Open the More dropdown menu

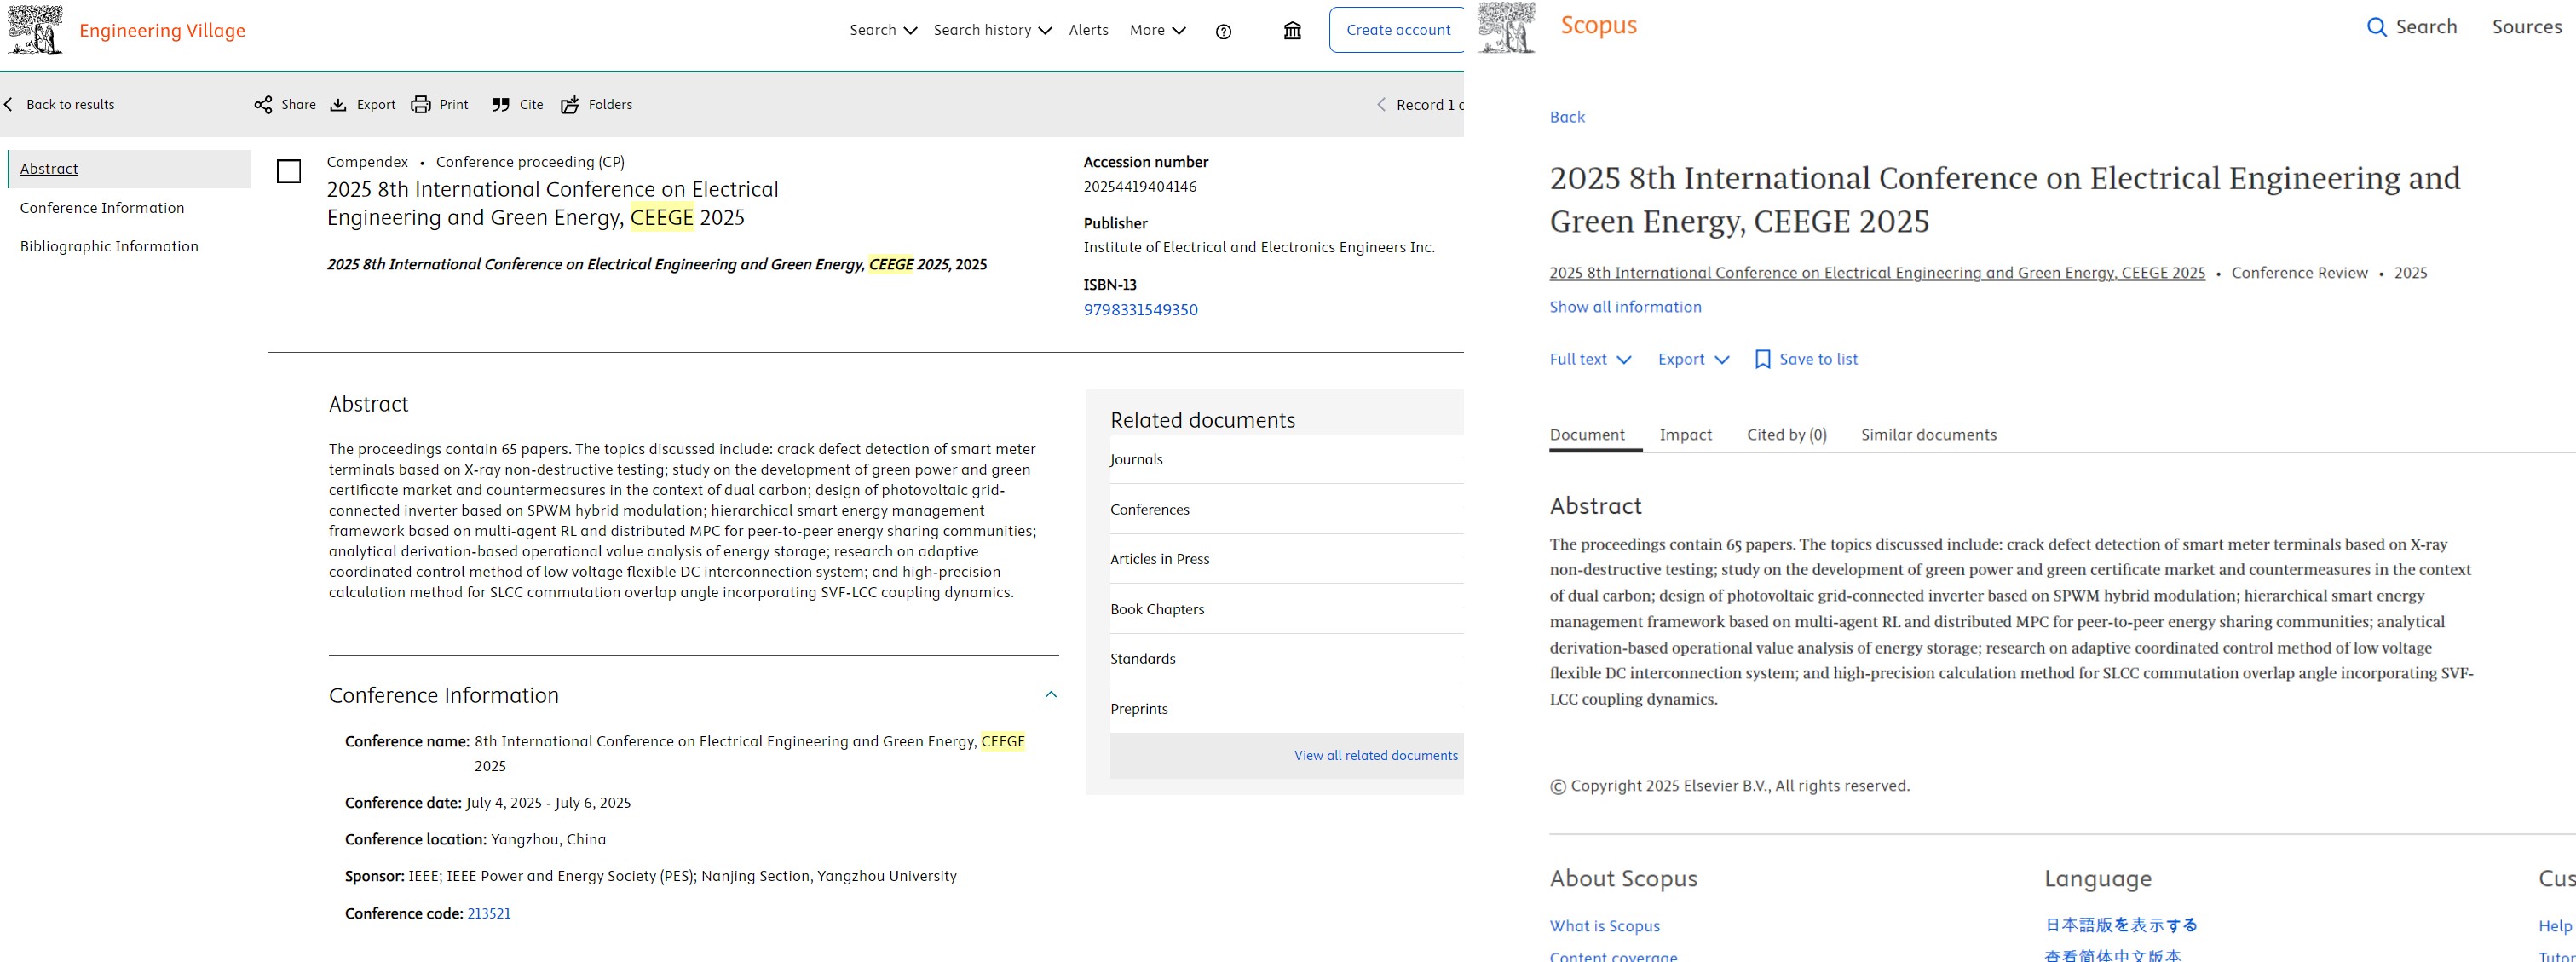pyautogui.click(x=1157, y=30)
